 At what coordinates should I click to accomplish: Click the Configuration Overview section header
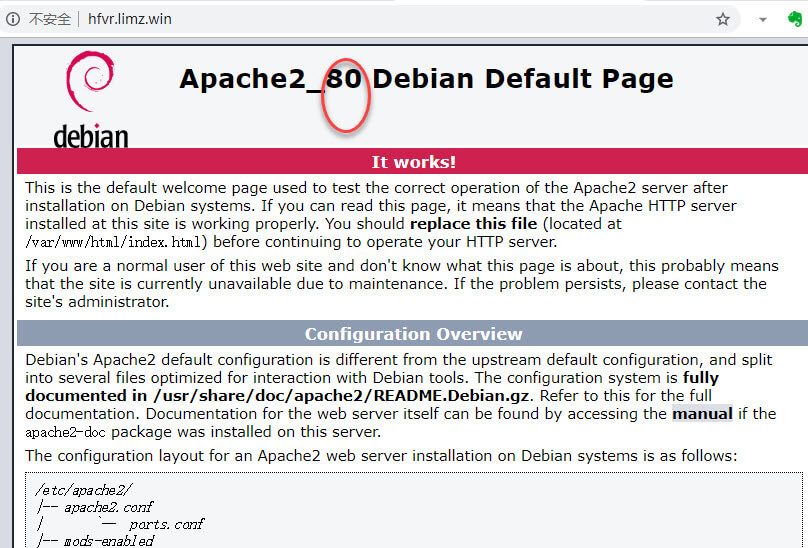pos(413,334)
